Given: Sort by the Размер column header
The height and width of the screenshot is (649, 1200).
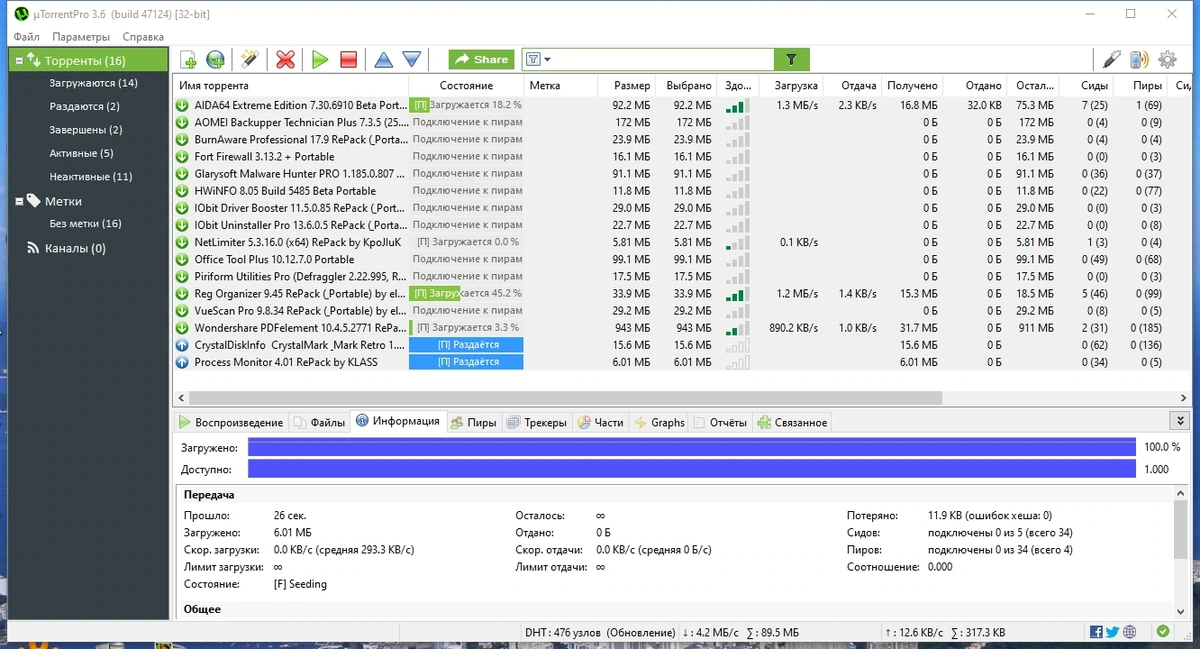Looking at the screenshot, I should pyautogui.click(x=627, y=86).
